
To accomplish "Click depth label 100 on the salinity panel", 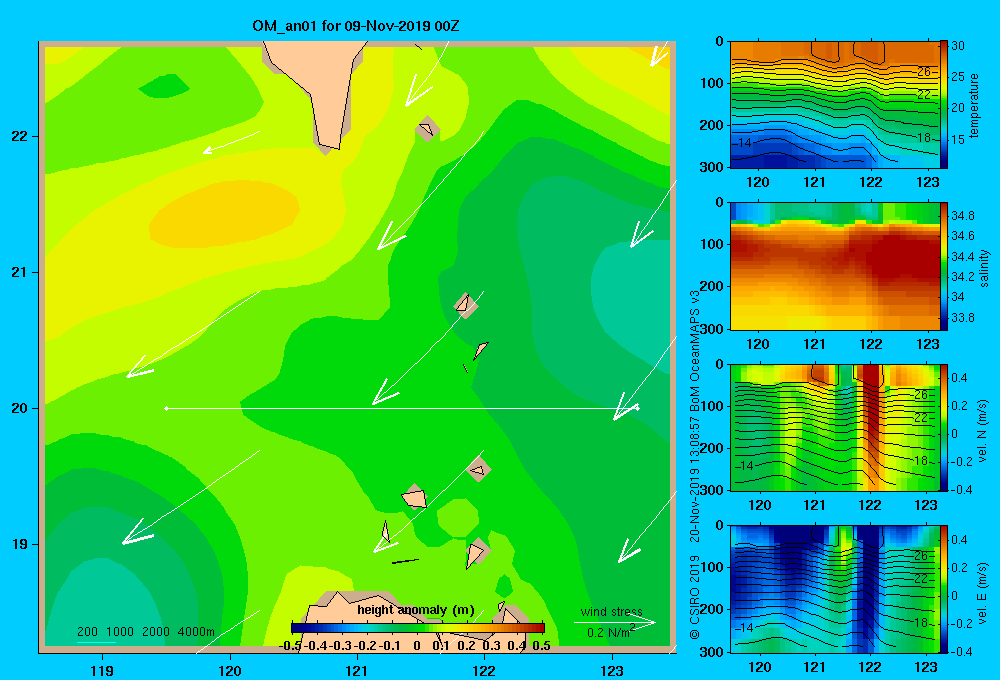I will tap(711, 244).
